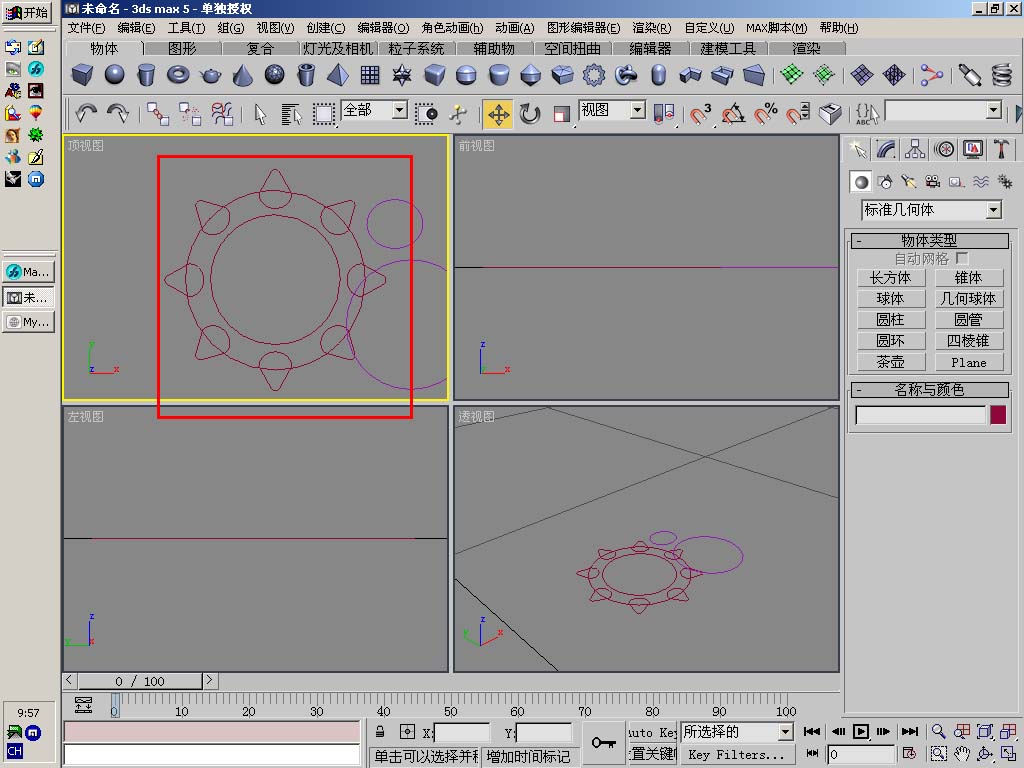Toggle the Percent Snap icon

[765, 114]
